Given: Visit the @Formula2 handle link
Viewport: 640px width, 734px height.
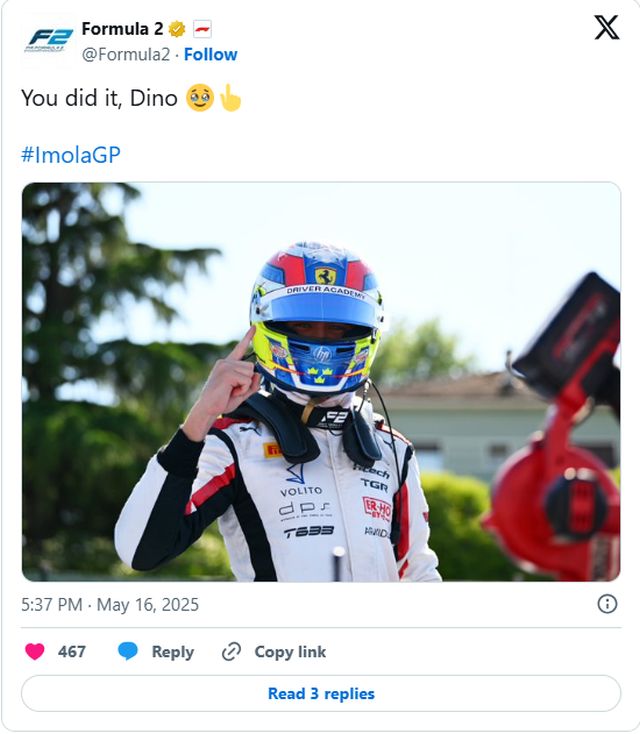Looking at the screenshot, I should [125, 54].
